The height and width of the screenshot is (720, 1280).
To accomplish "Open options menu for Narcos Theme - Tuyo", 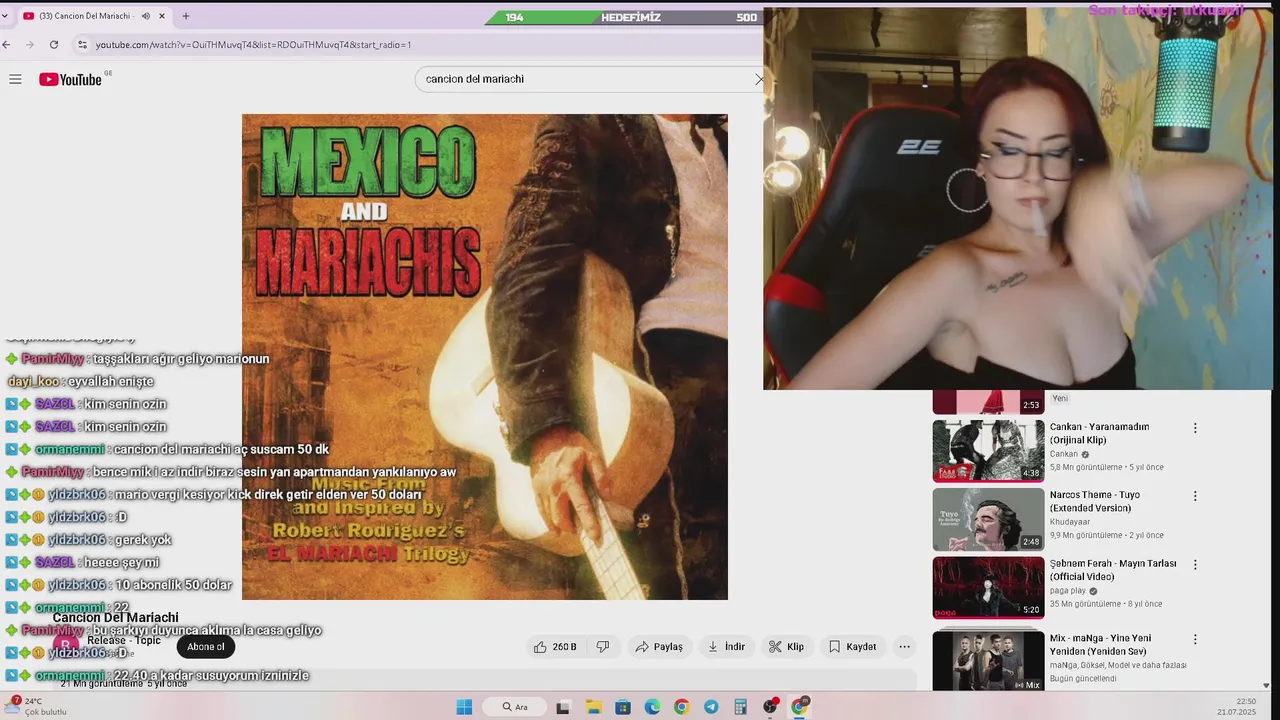I will click(x=1195, y=496).
